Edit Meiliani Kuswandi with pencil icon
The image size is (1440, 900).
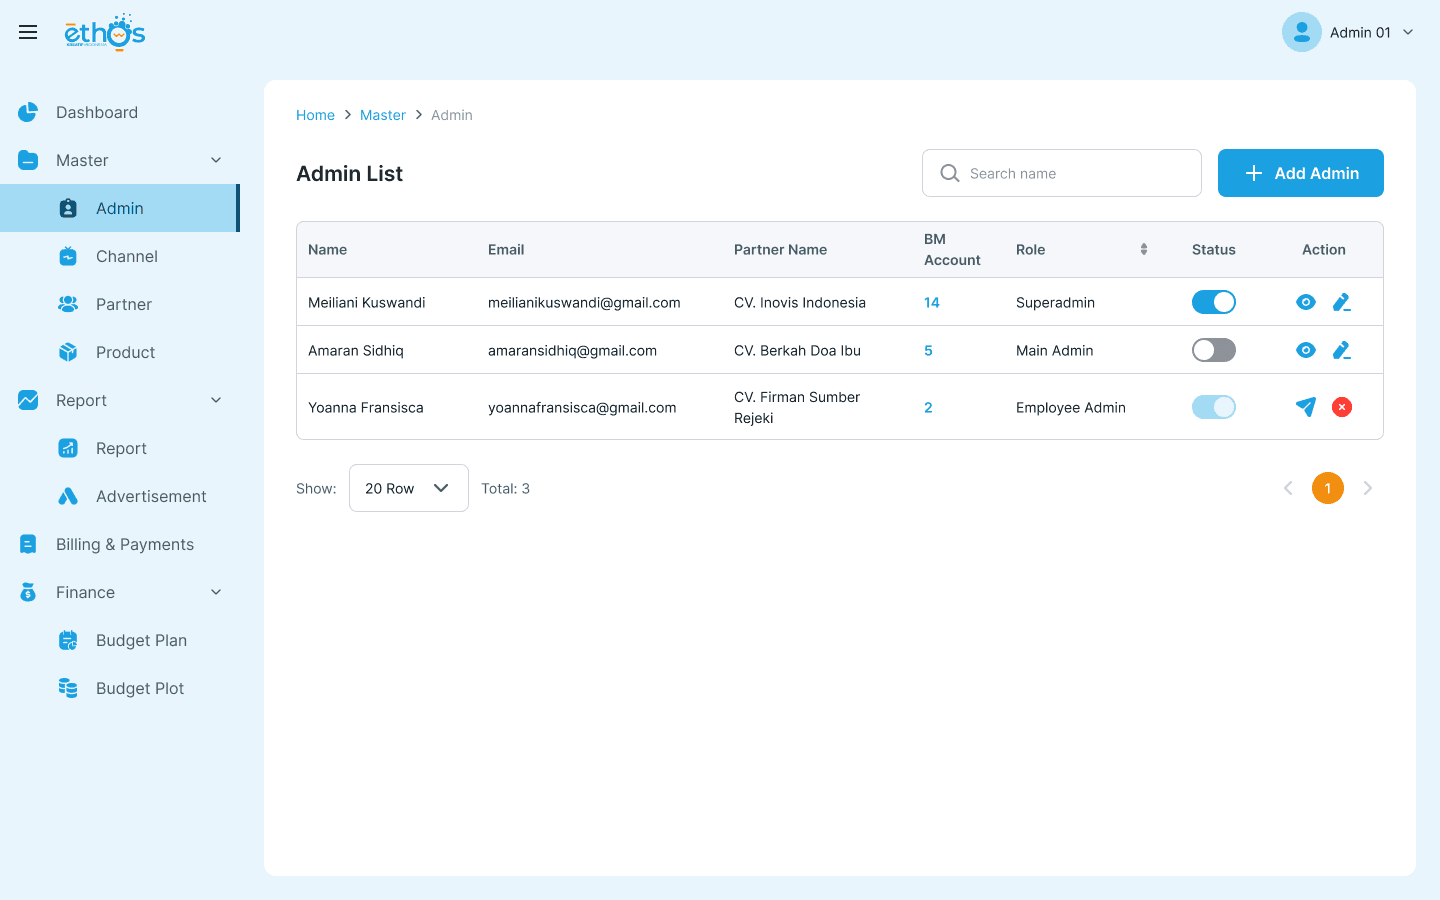point(1342,302)
